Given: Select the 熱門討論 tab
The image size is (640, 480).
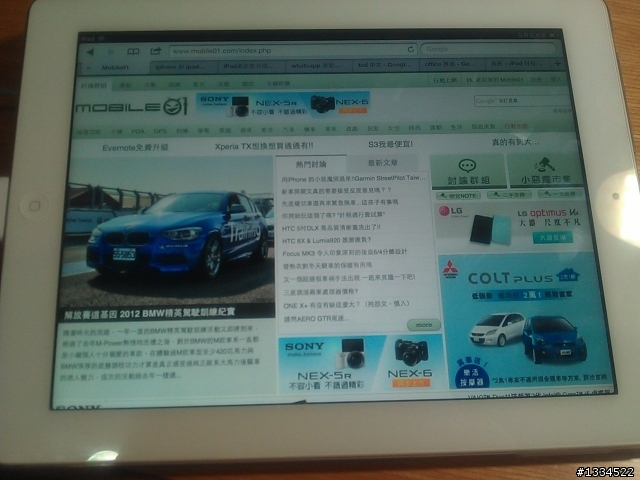Looking at the screenshot, I should 311,164.
